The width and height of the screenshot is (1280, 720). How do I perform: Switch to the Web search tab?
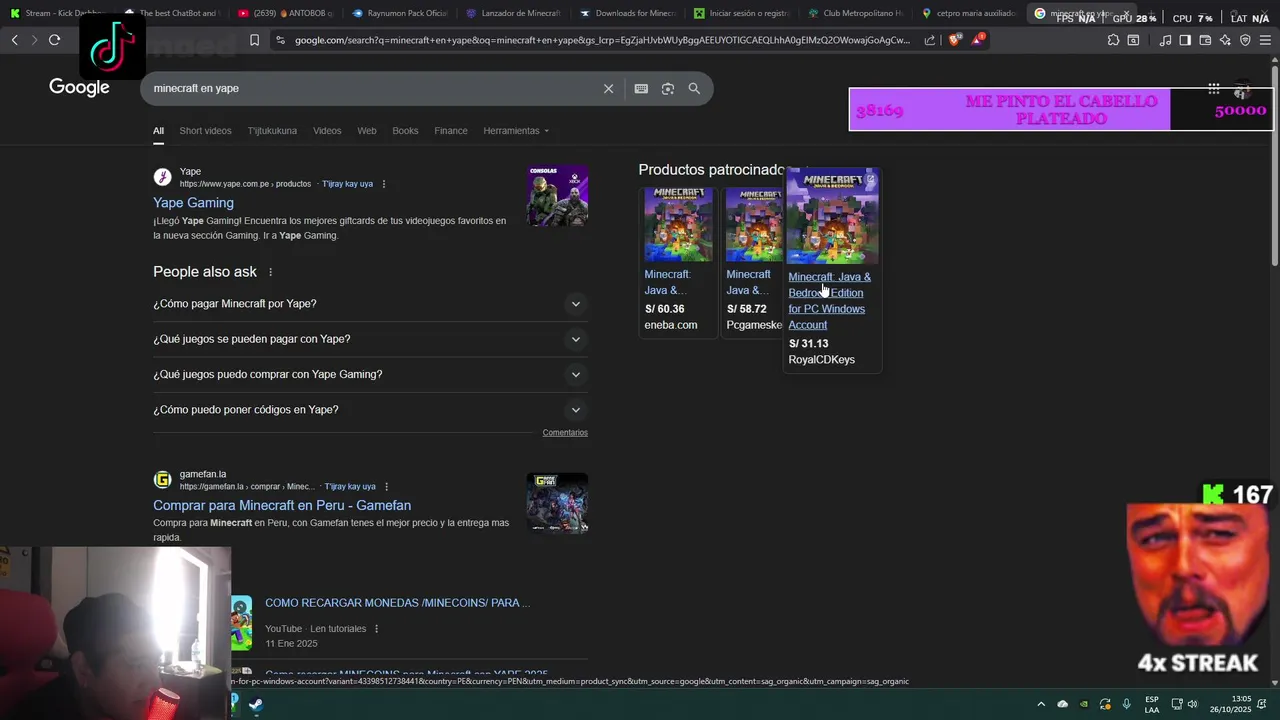tap(367, 131)
